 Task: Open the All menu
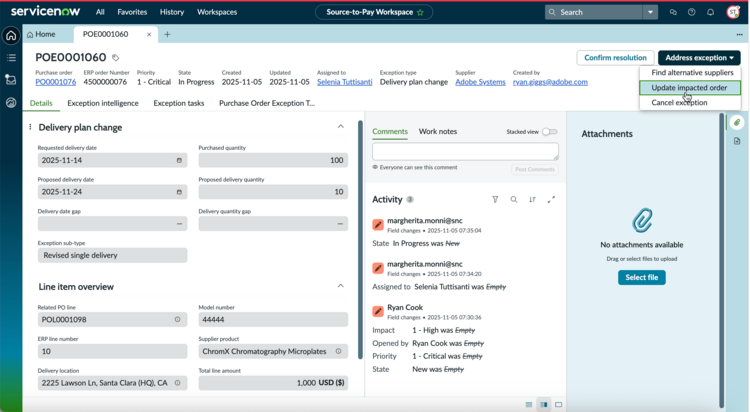(100, 12)
